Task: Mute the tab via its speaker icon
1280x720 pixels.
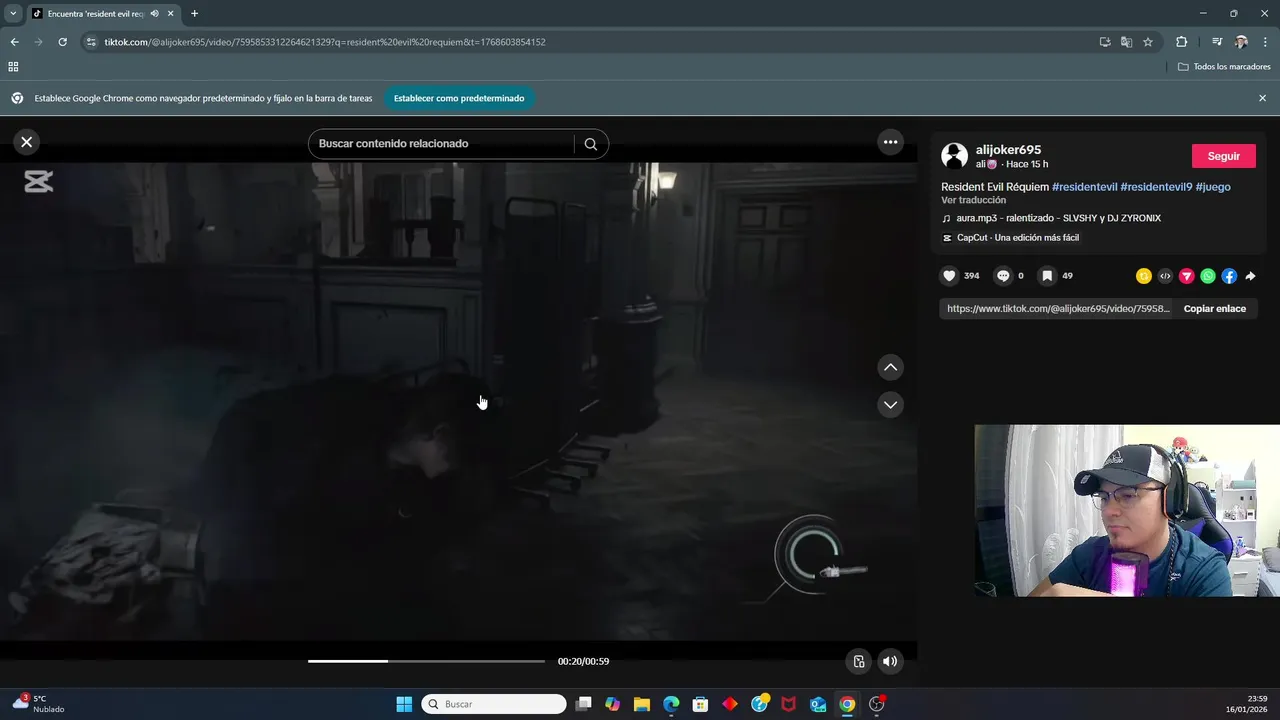Action: (155, 14)
